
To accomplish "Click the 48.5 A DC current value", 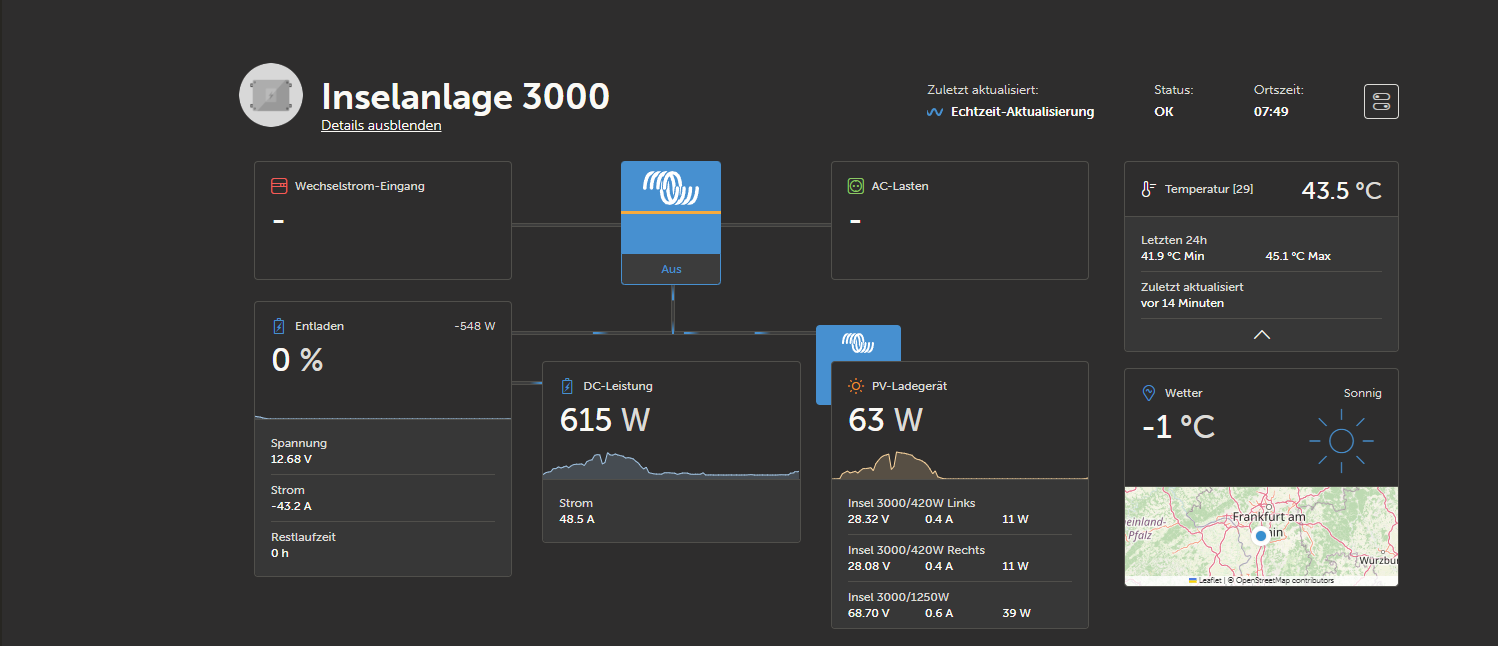I will pos(577,519).
